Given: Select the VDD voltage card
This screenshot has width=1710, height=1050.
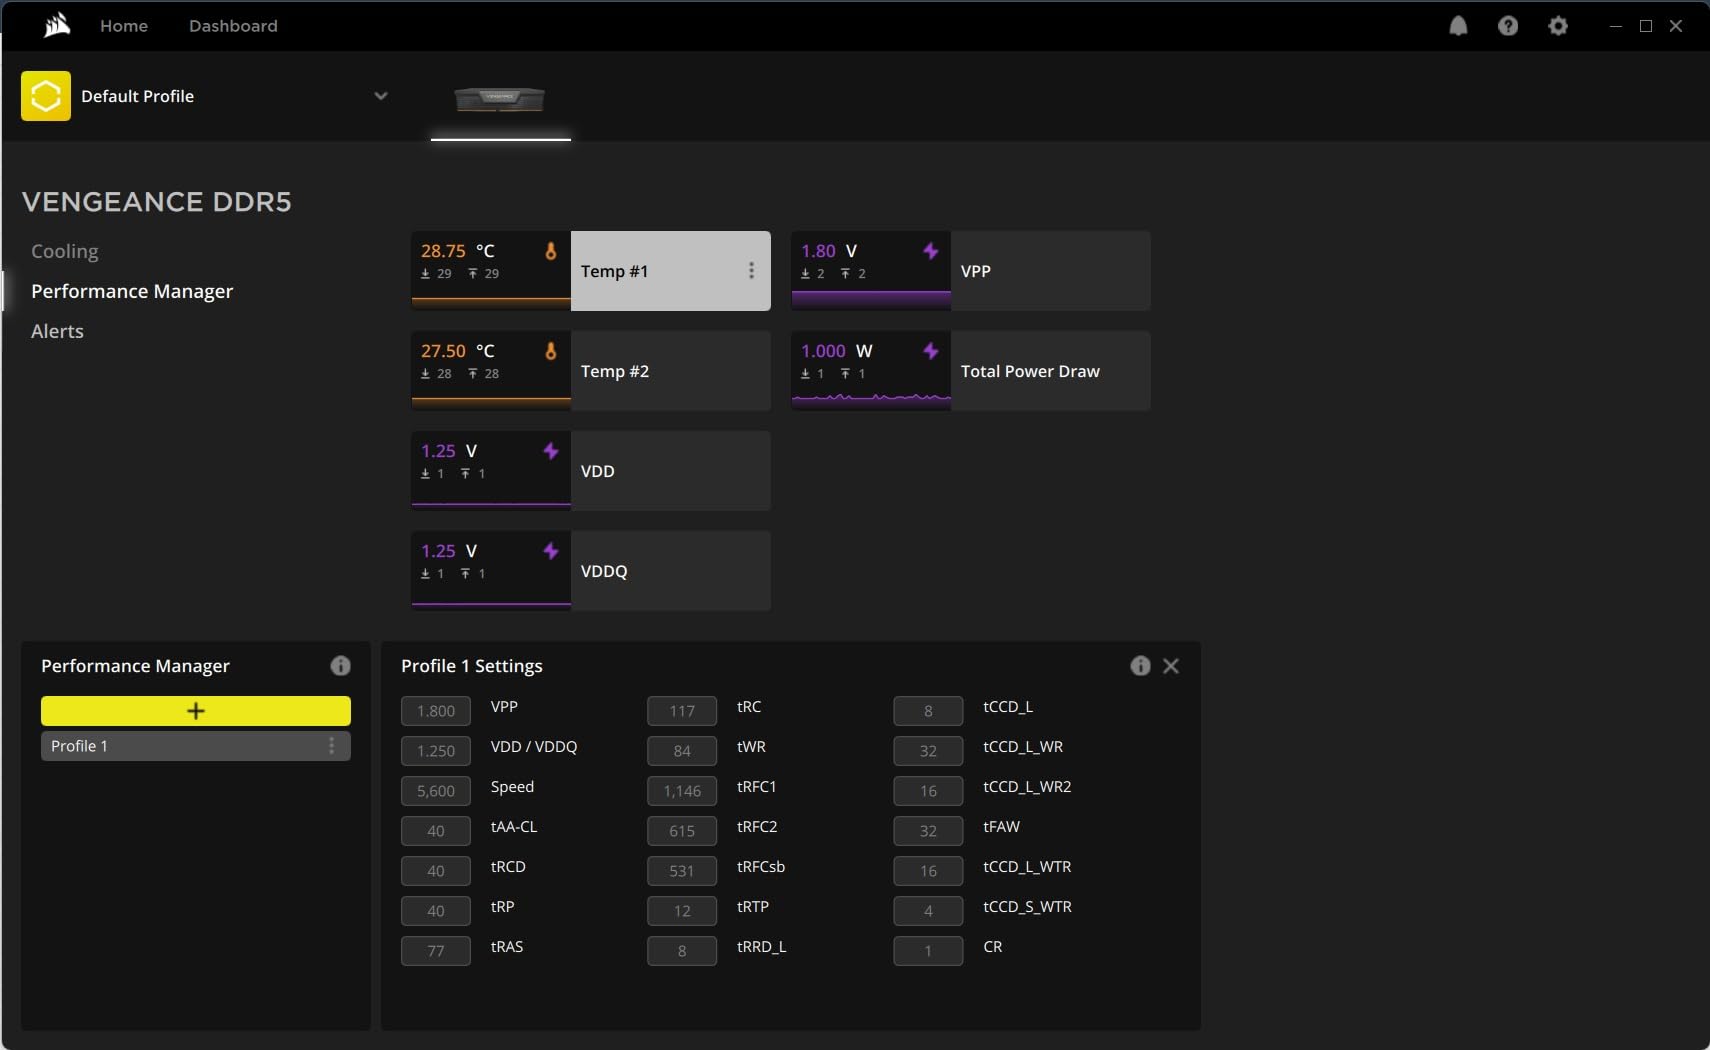Looking at the screenshot, I should pyautogui.click(x=591, y=471).
